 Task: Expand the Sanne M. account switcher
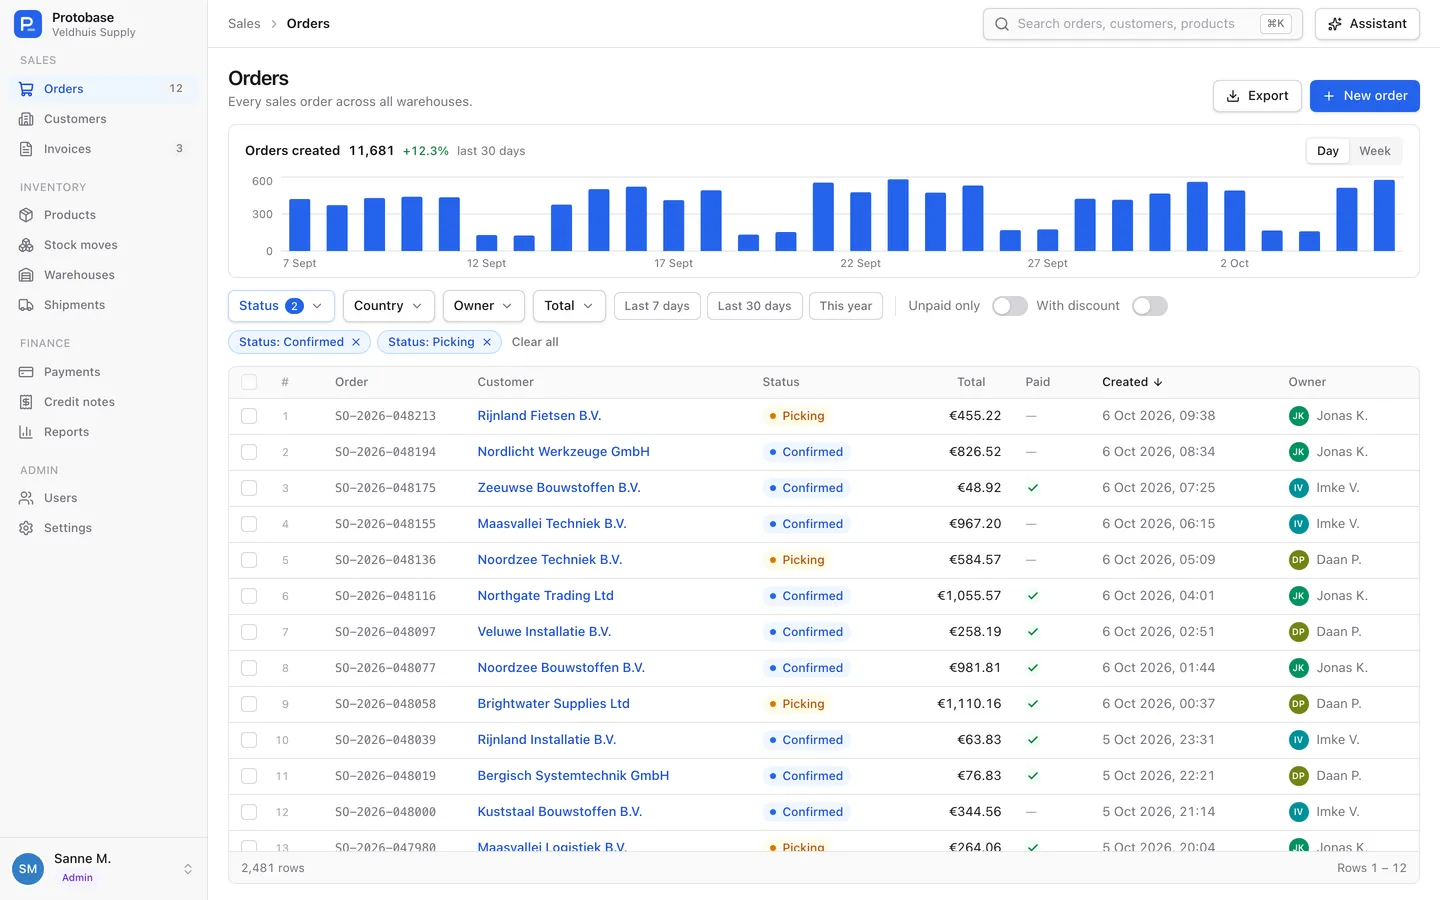pyautogui.click(x=188, y=869)
